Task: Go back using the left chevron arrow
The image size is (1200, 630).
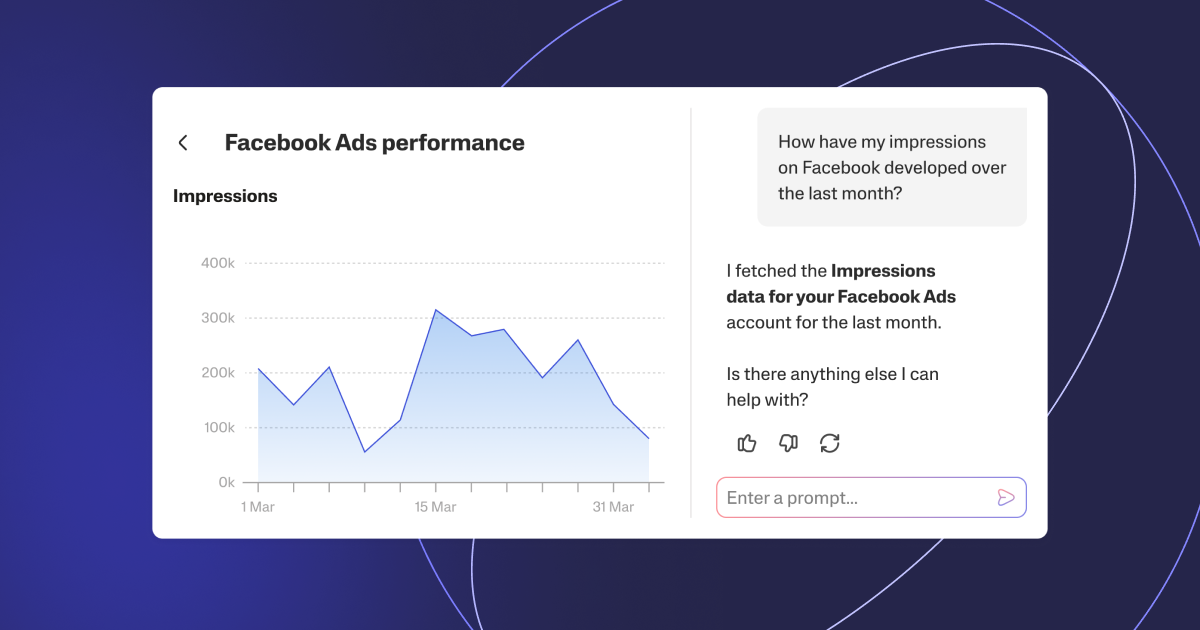Action: tap(183, 143)
